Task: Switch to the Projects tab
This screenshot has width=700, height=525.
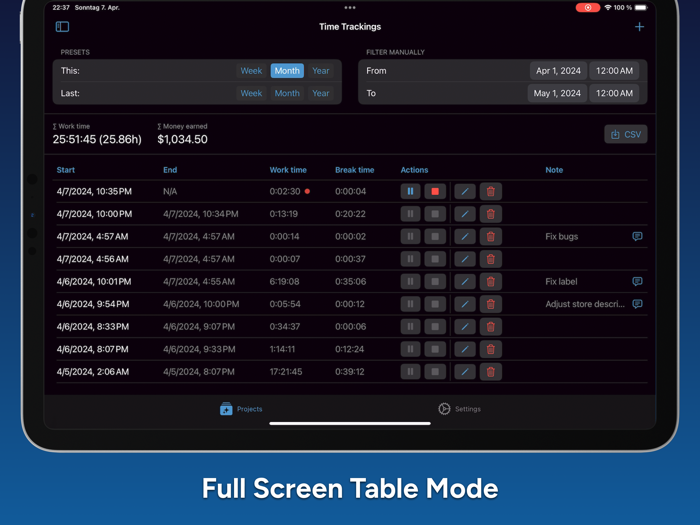Action: tap(241, 409)
